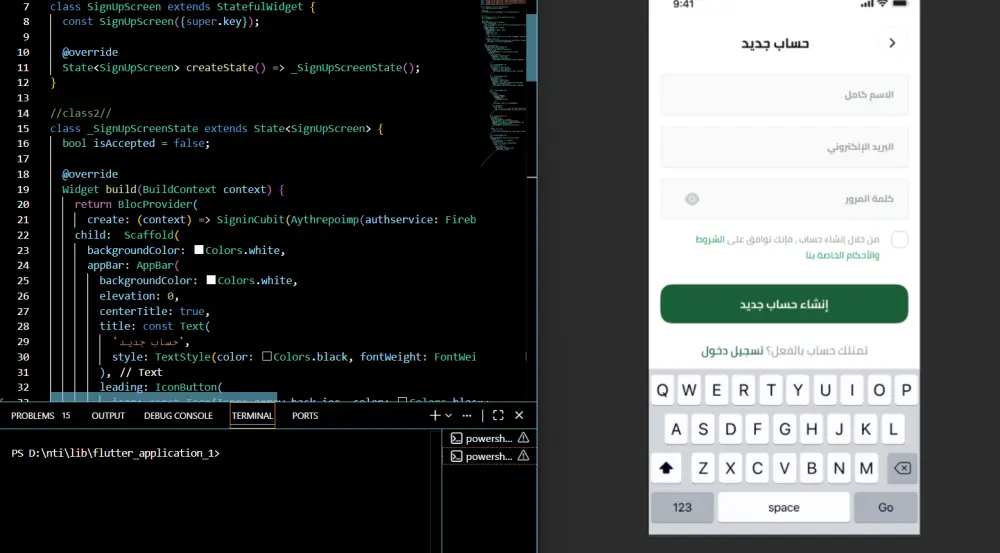The height and width of the screenshot is (553, 1000).
Task: Select the second powershell terminal entry
Action: point(489,456)
